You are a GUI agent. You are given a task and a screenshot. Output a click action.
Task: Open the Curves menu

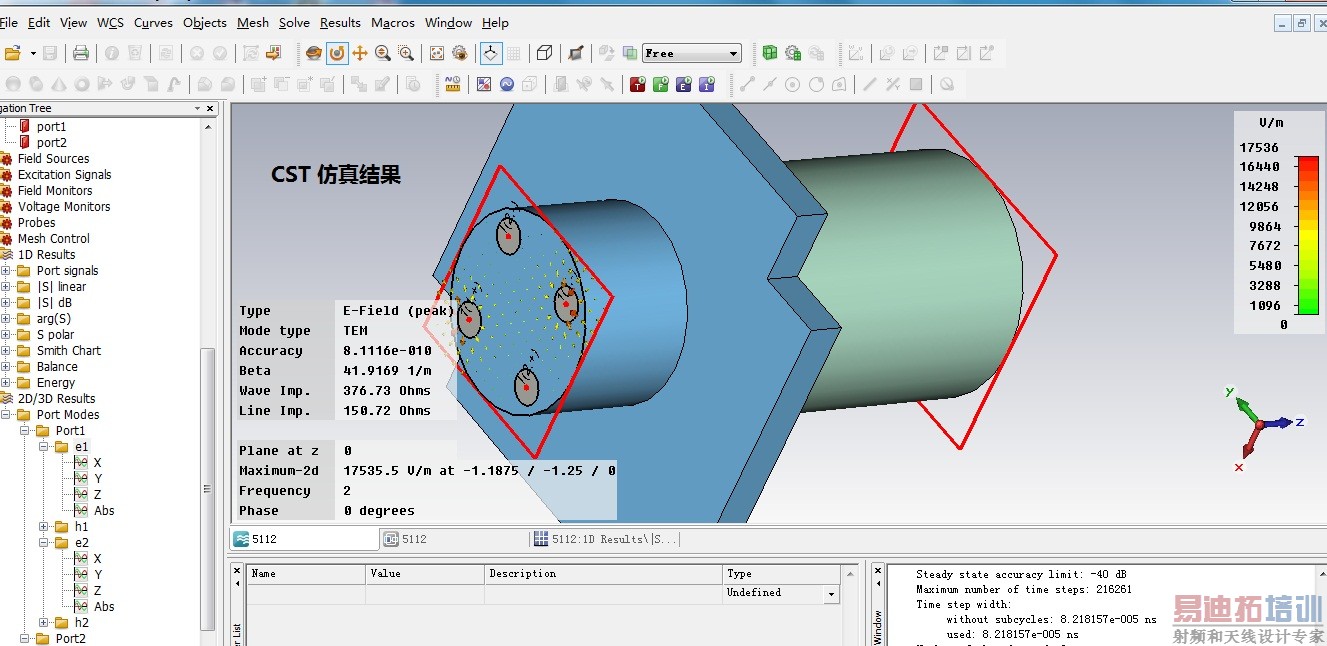(153, 22)
